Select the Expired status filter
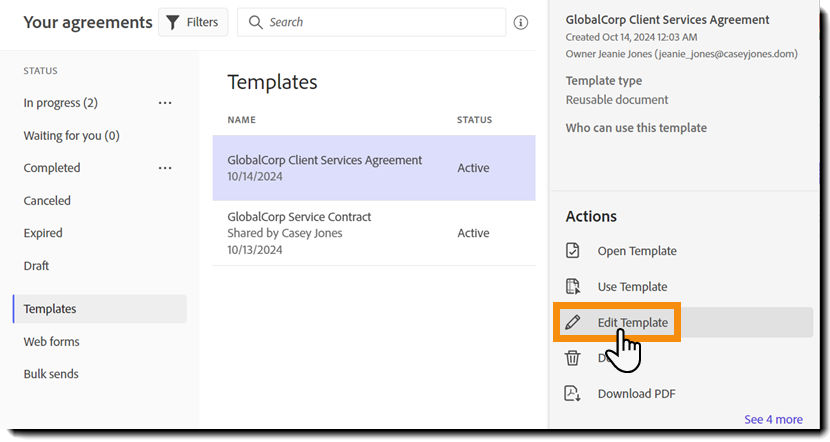 pyautogui.click(x=43, y=233)
